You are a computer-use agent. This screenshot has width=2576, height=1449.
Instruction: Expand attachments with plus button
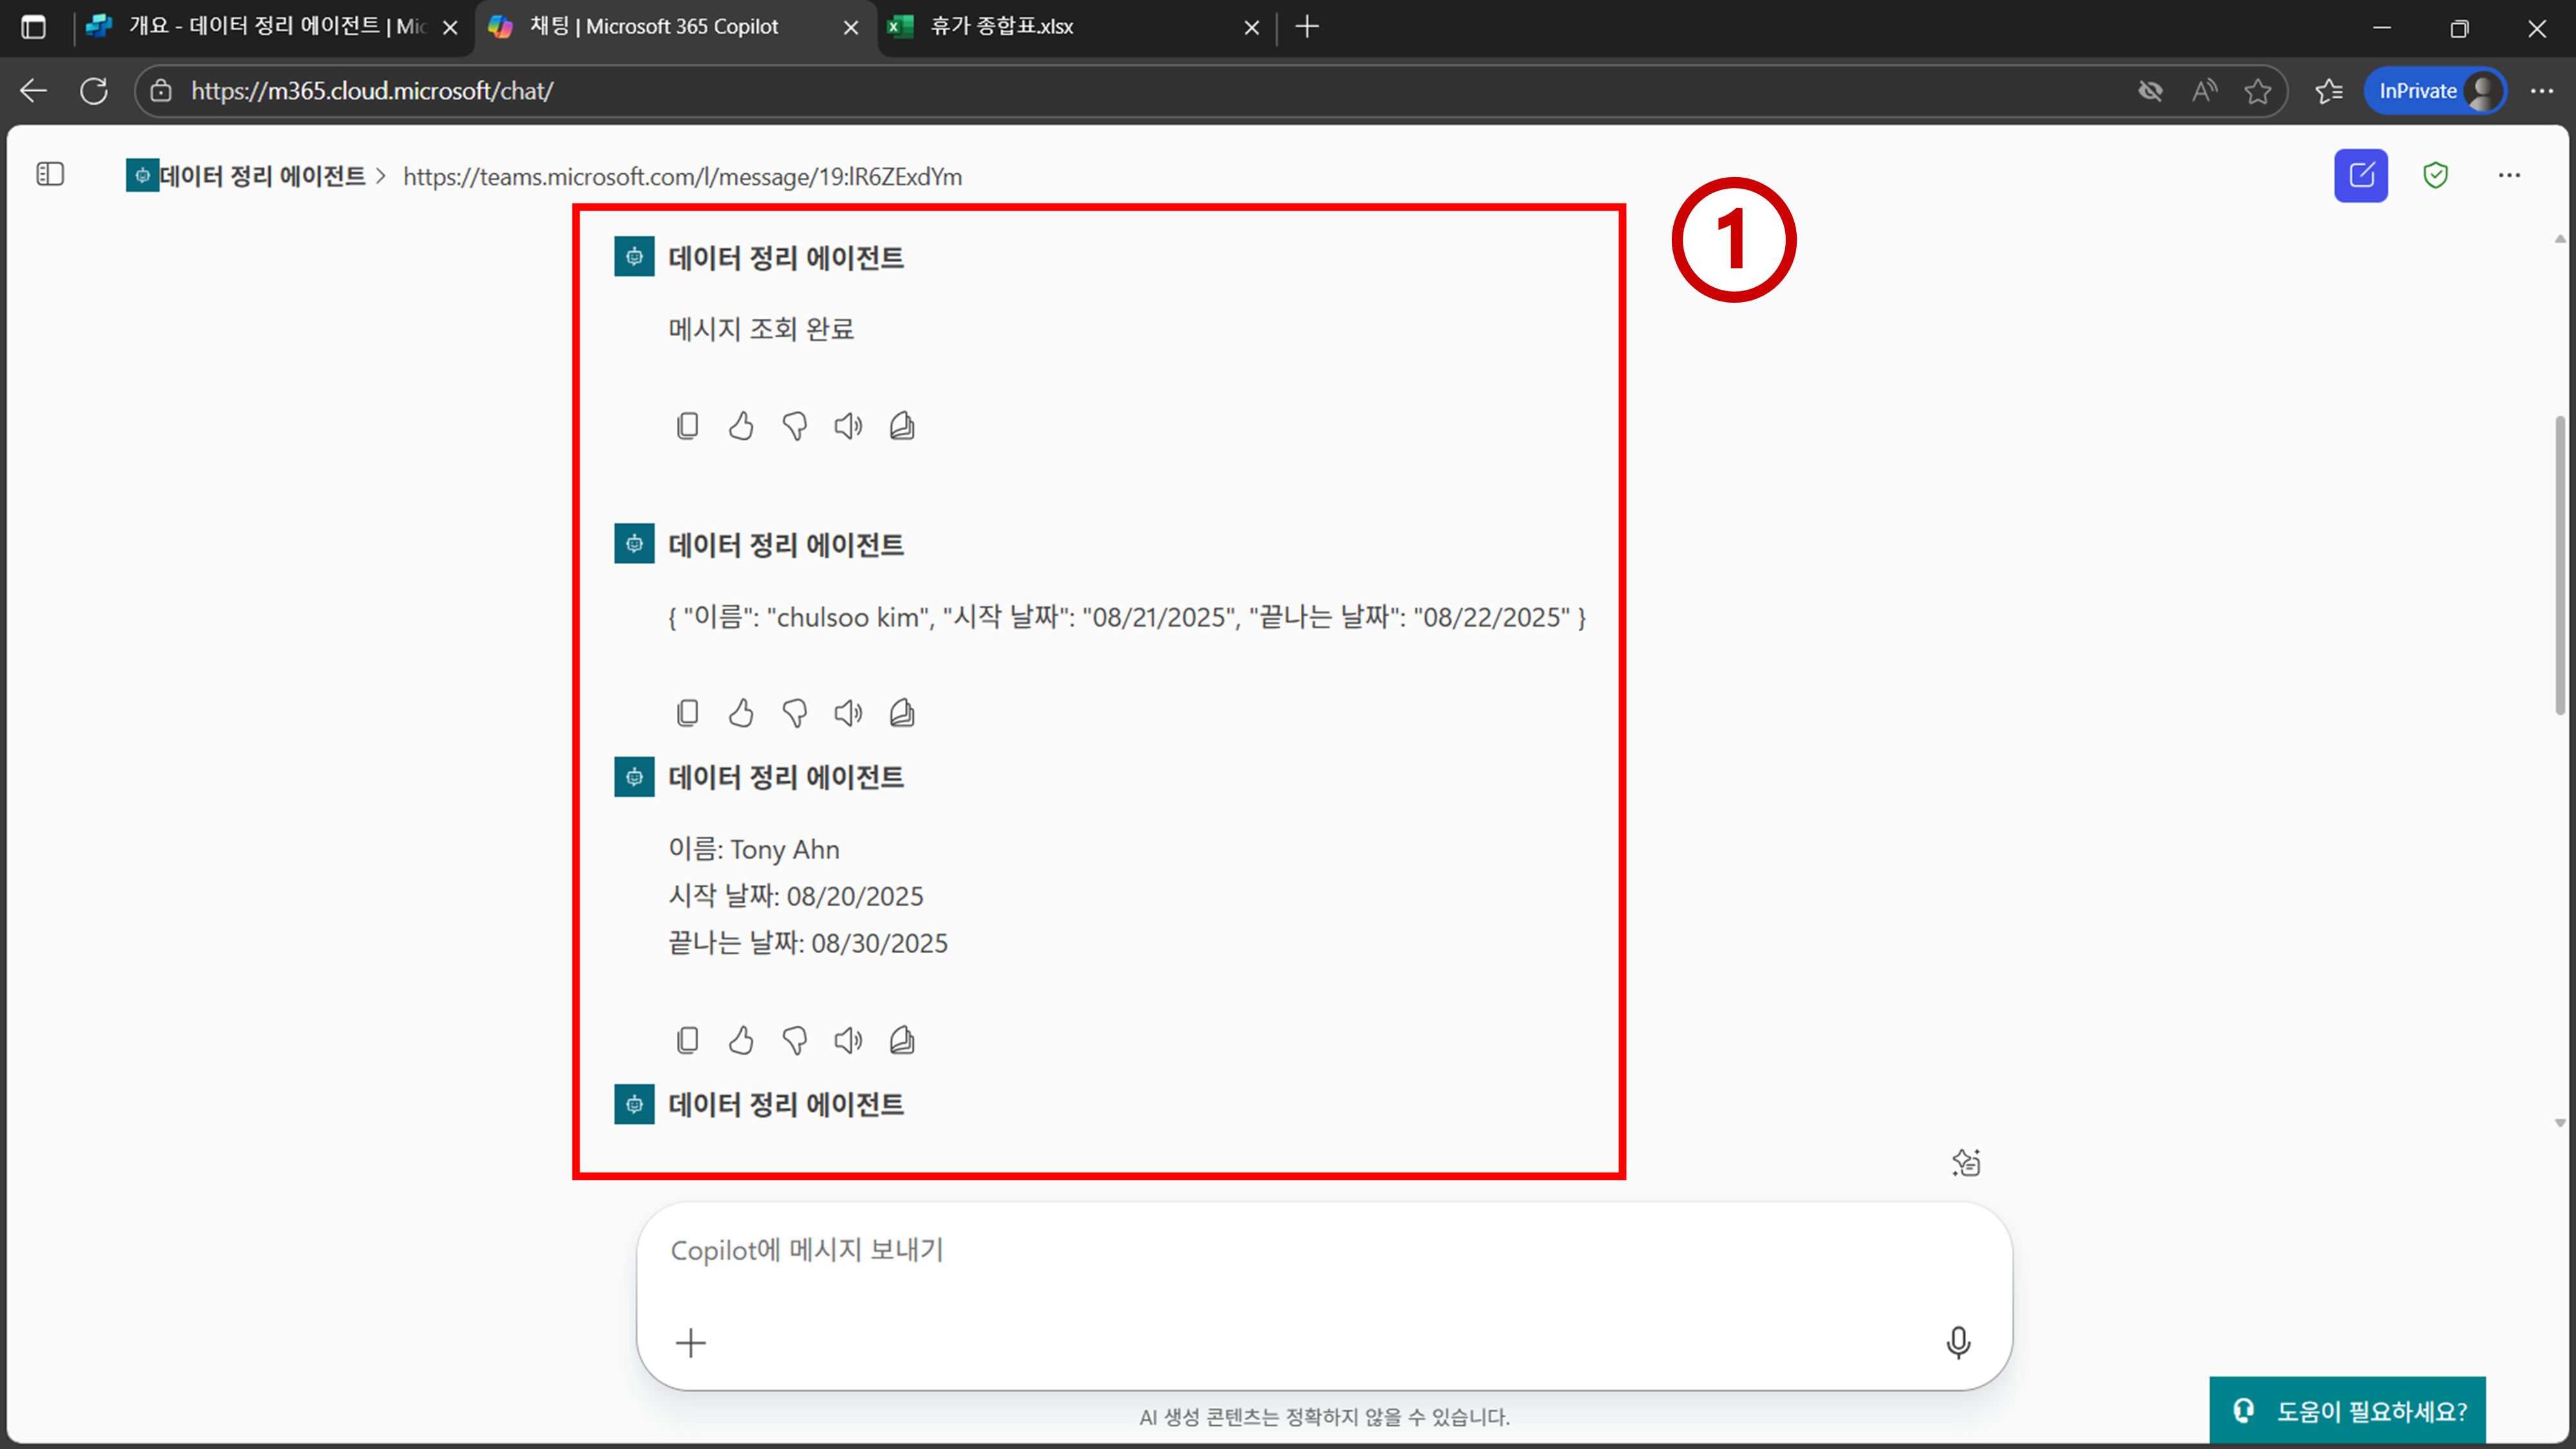pyautogui.click(x=691, y=1342)
